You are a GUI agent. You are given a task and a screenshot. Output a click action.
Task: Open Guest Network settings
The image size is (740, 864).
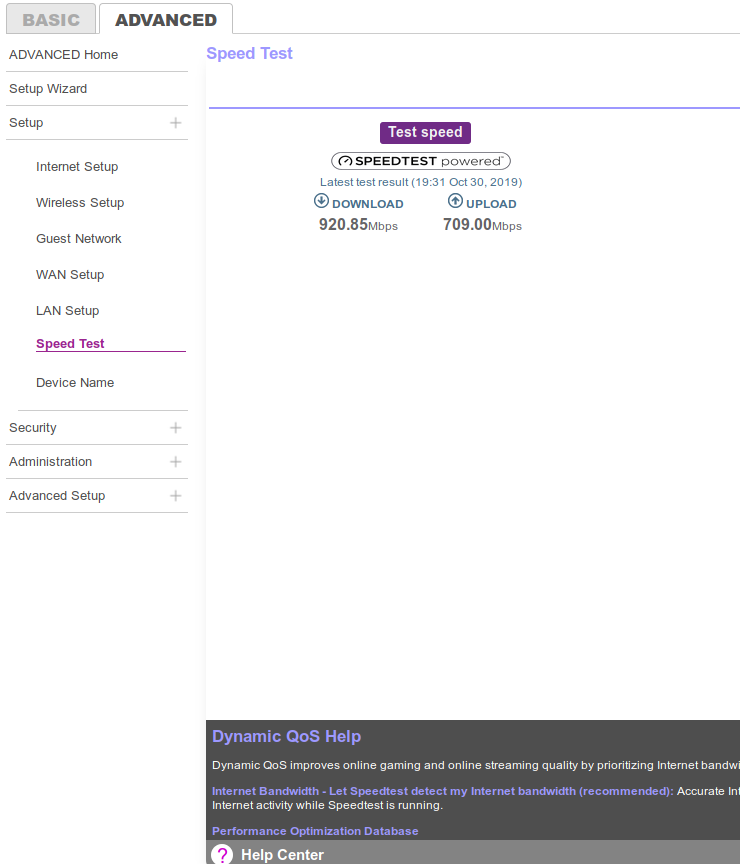point(79,239)
